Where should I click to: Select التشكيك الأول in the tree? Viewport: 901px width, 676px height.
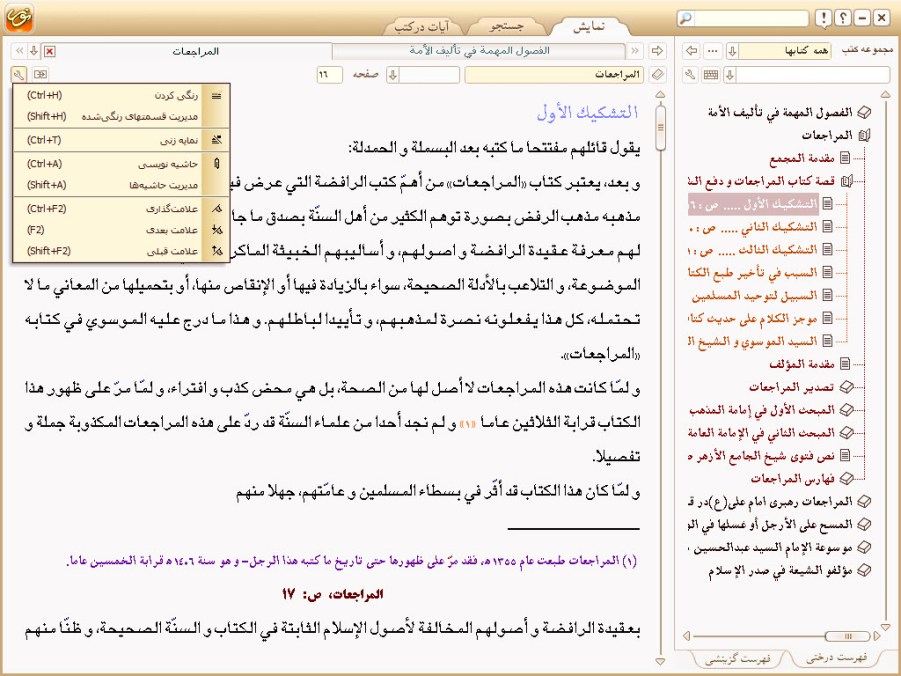[753, 204]
